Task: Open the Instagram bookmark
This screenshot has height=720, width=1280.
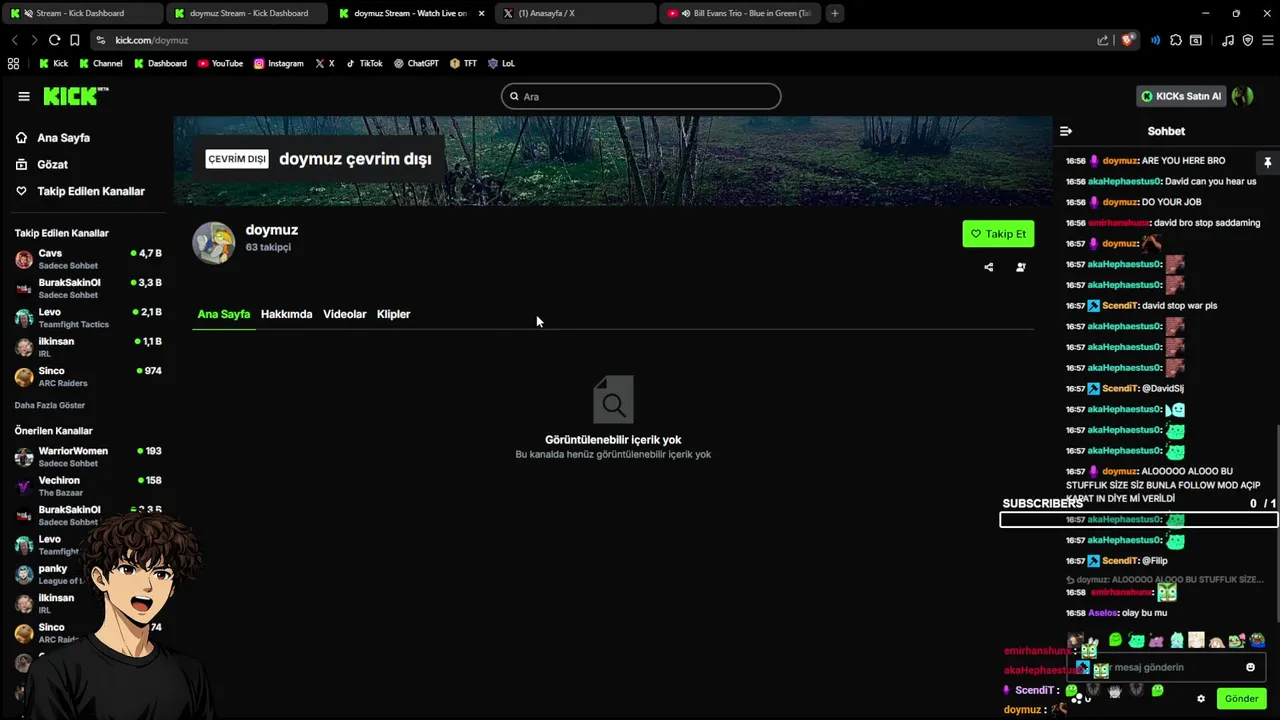Action: coord(279,63)
